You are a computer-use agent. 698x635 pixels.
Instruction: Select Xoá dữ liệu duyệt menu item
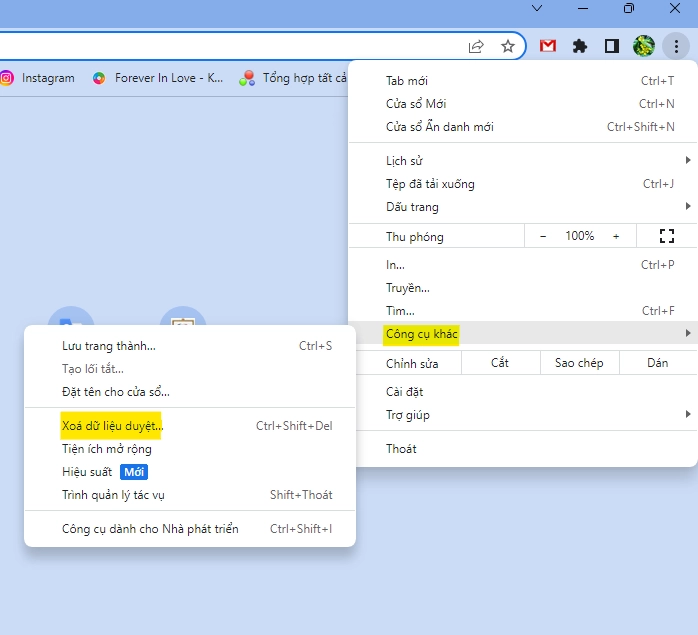(112, 426)
